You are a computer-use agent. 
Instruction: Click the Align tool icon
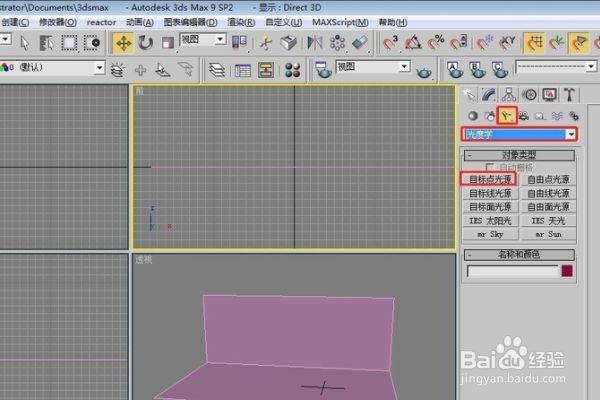(360, 43)
